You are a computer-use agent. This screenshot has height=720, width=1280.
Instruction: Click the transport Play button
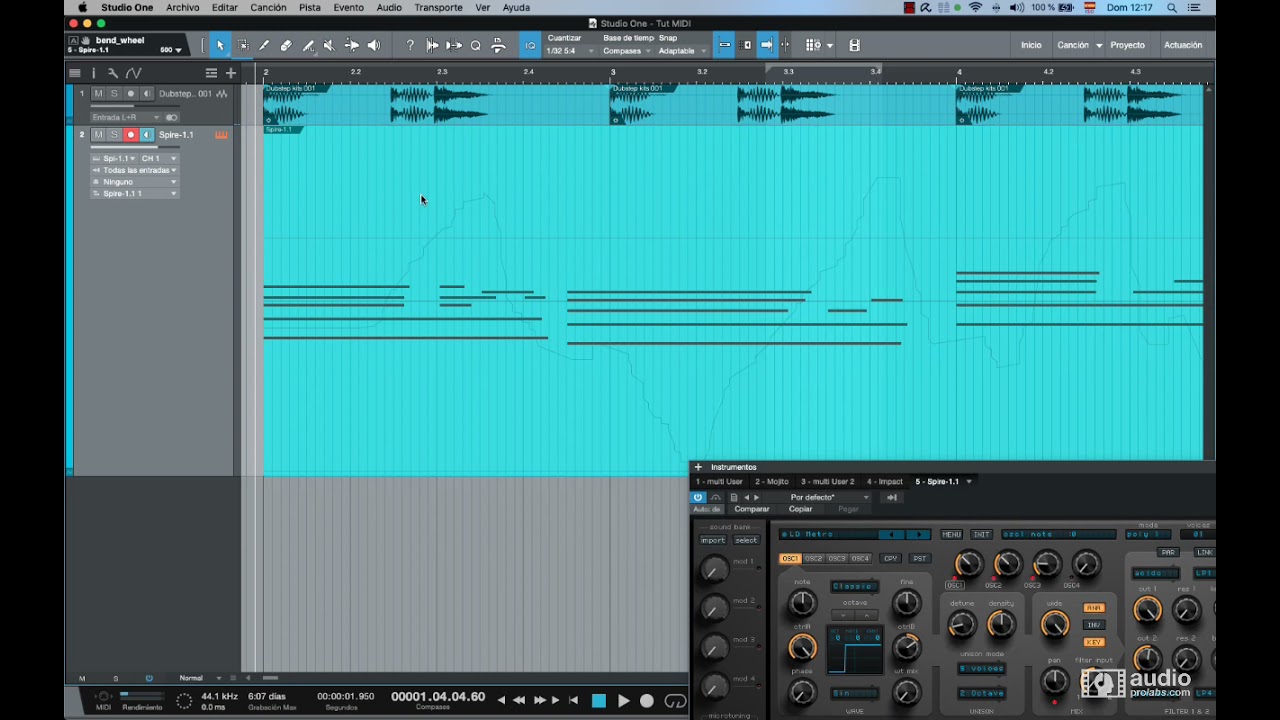click(623, 701)
